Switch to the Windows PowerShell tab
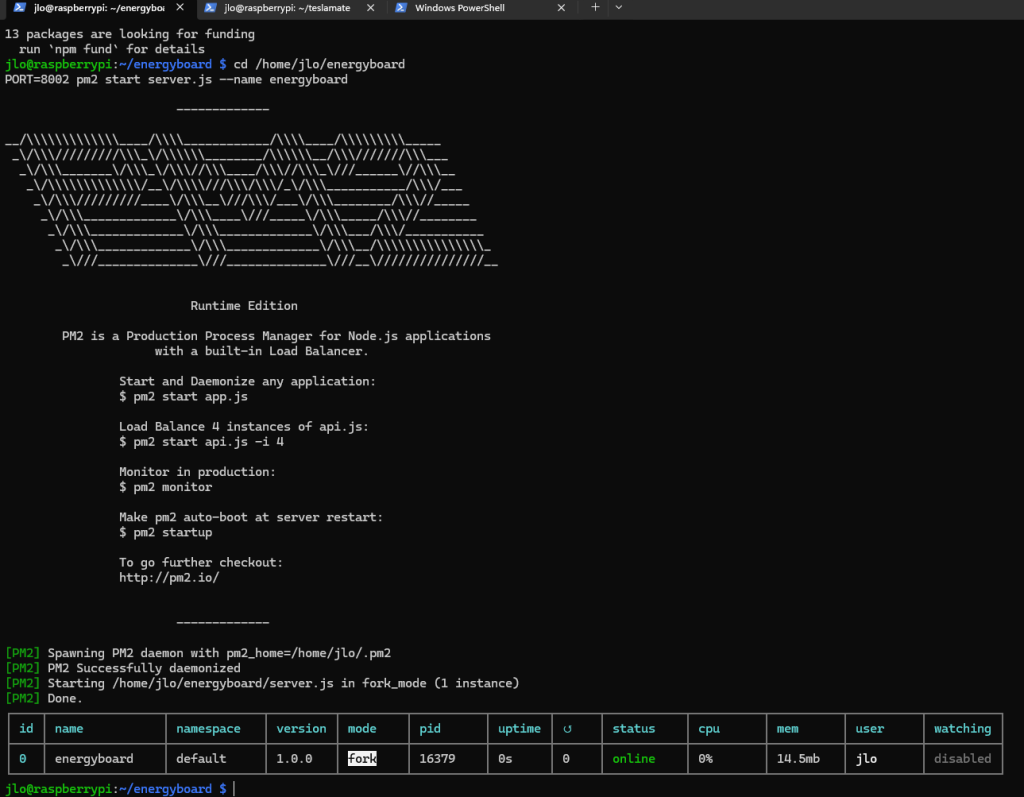Viewport: 1024px width, 797px height. [460, 8]
